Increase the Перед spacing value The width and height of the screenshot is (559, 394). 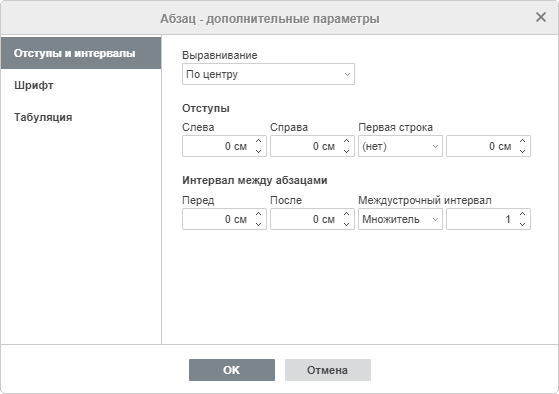pyautogui.click(x=259, y=214)
